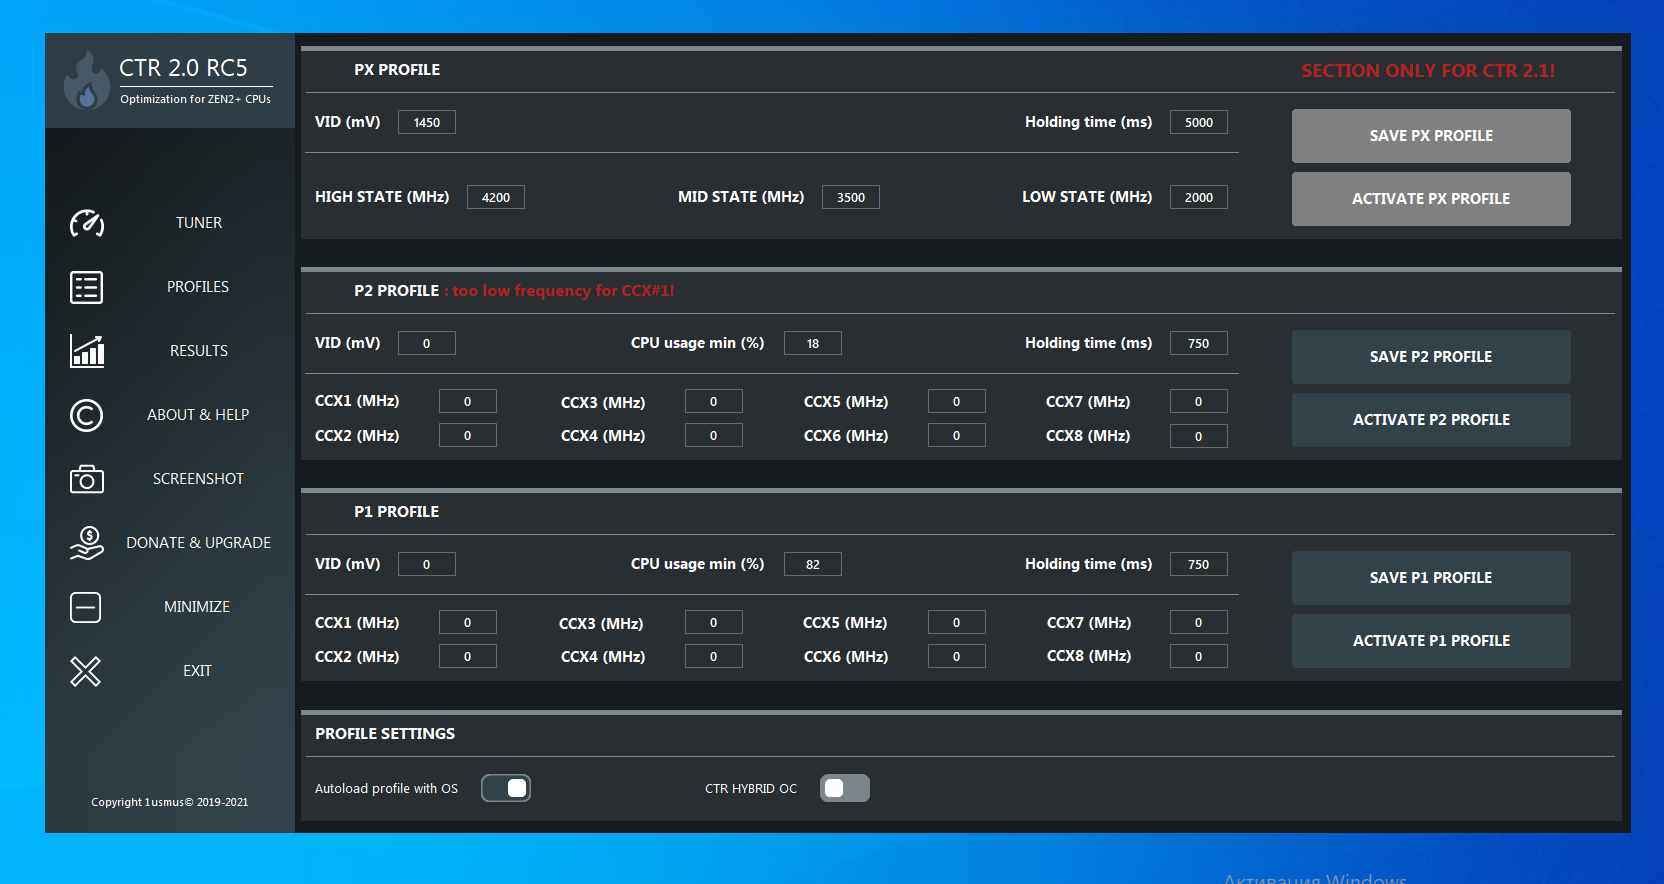This screenshot has width=1664, height=884.
Task: Select SCREENSHOT in the sidebar
Action: point(198,479)
